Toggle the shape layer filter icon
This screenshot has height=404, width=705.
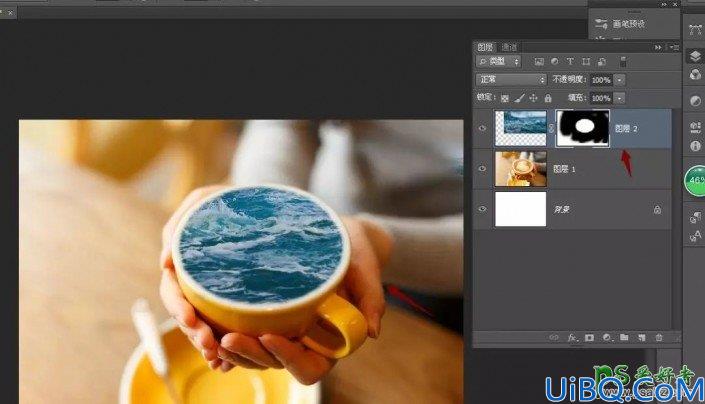(x=586, y=62)
